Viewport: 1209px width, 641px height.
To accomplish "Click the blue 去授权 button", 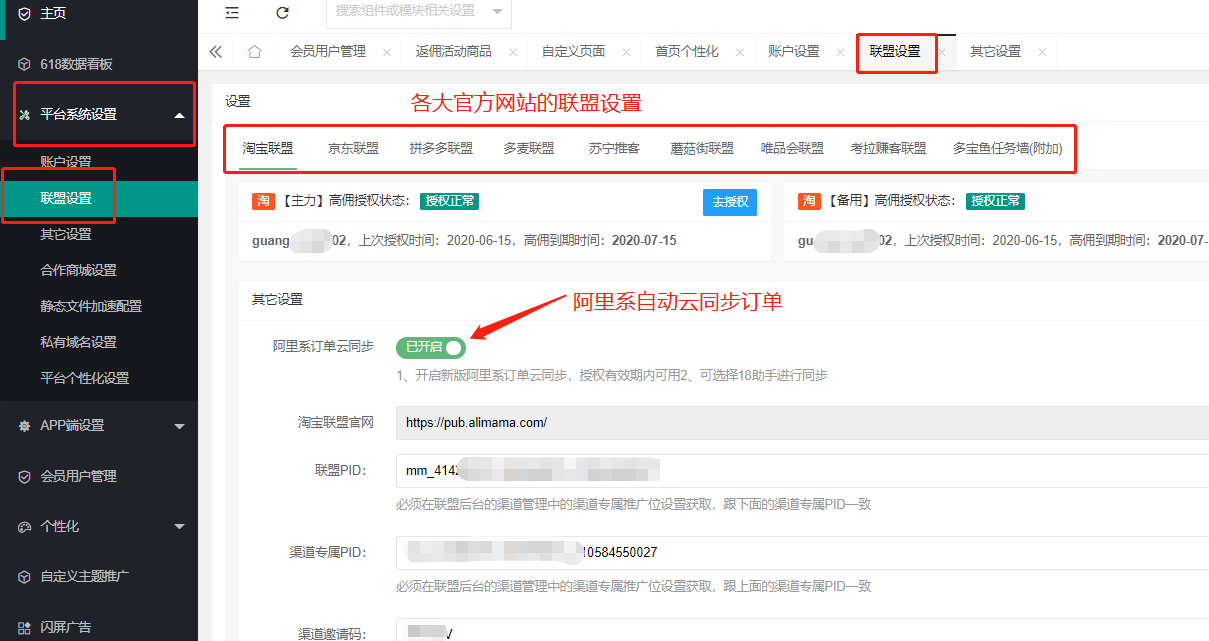I will pos(730,201).
